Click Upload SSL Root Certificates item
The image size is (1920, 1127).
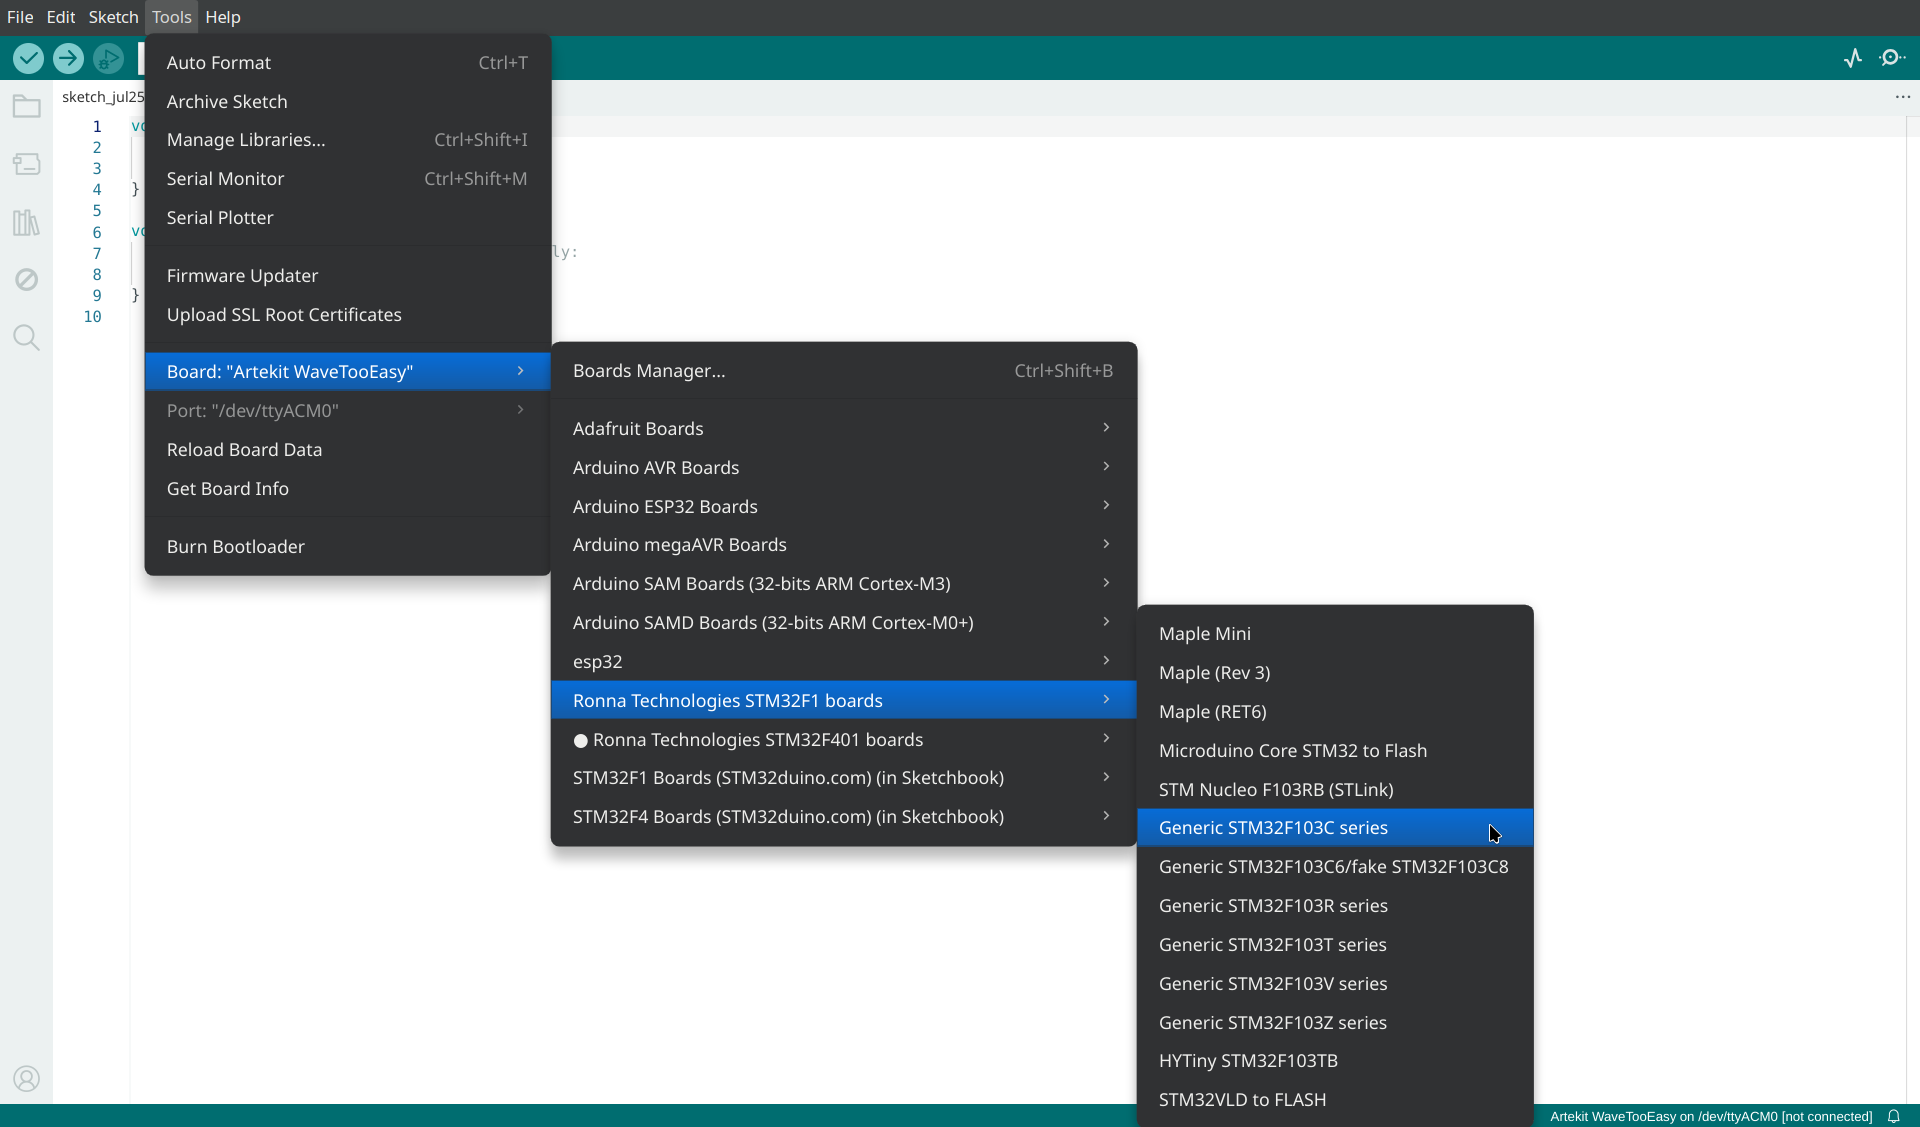(347, 314)
